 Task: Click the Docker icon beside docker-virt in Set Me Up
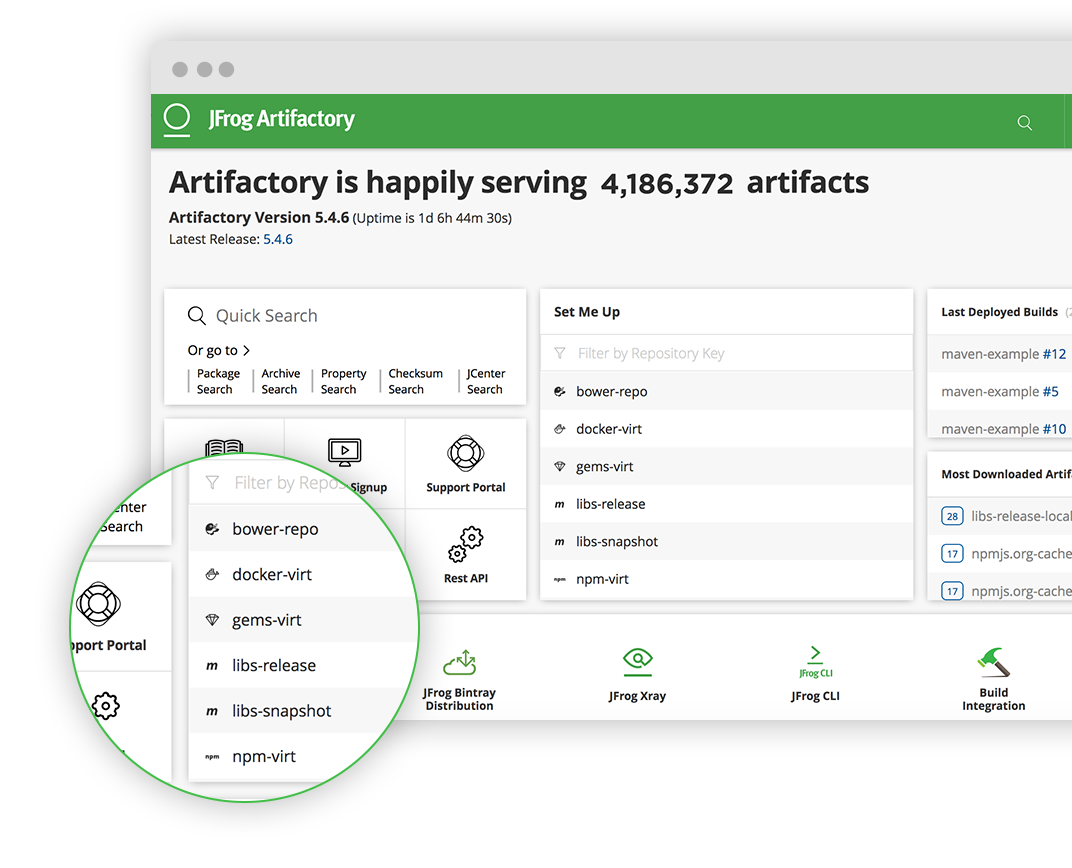tap(560, 429)
